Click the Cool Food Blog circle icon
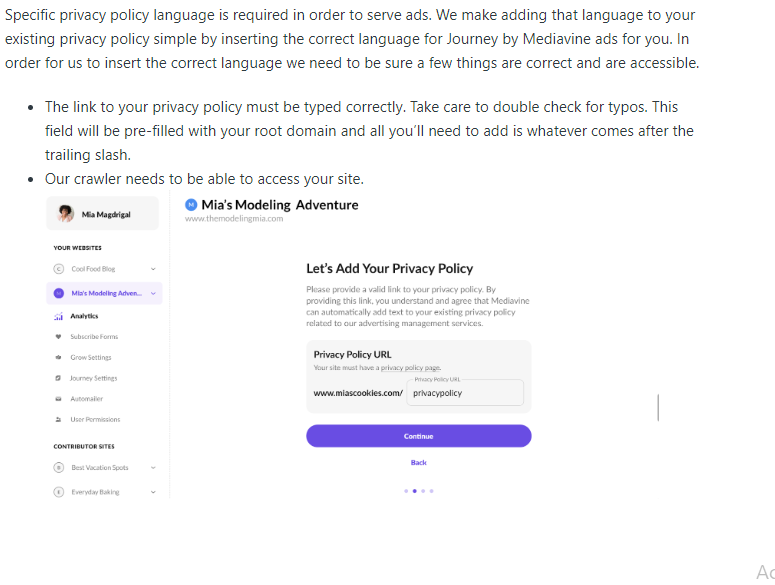The height and width of the screenshot is (585, 775). (x=58, y=269)
